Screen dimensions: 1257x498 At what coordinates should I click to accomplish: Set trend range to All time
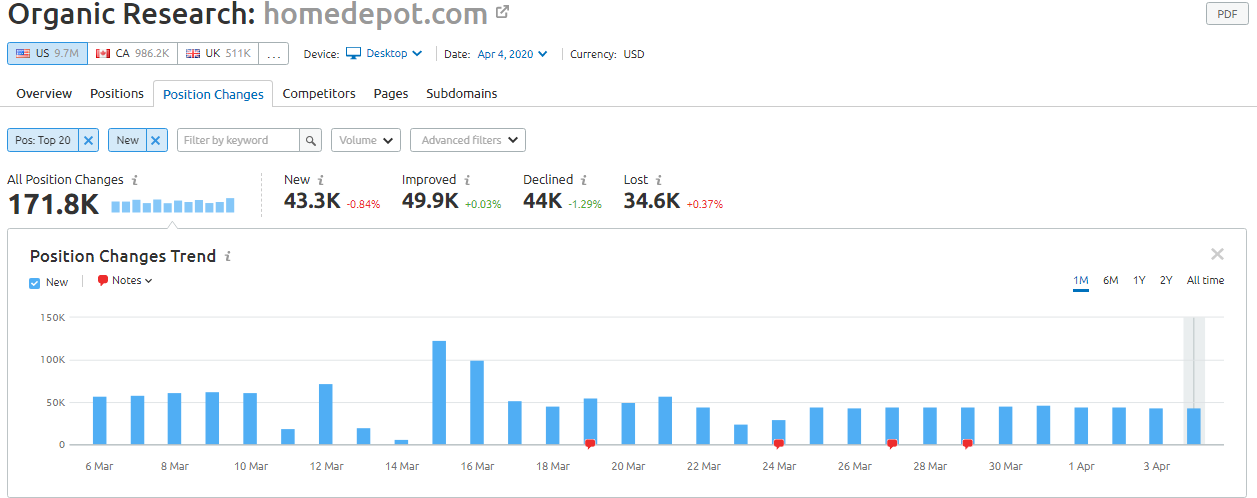[x=1205, y=281]
